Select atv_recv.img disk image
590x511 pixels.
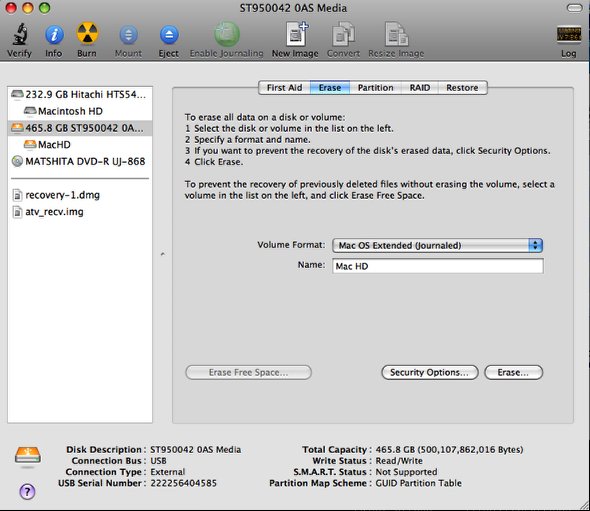tap(80, 212)
